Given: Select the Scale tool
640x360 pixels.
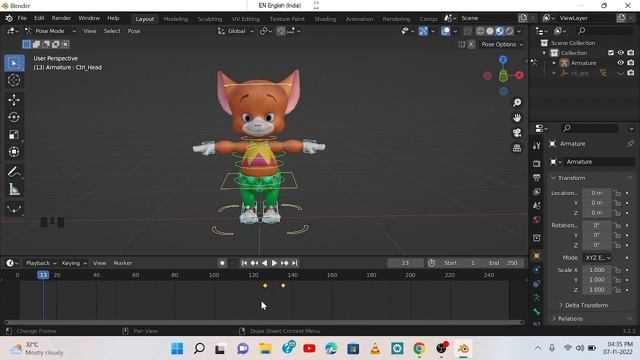Looking at the screenshot, I should [14, 135].
